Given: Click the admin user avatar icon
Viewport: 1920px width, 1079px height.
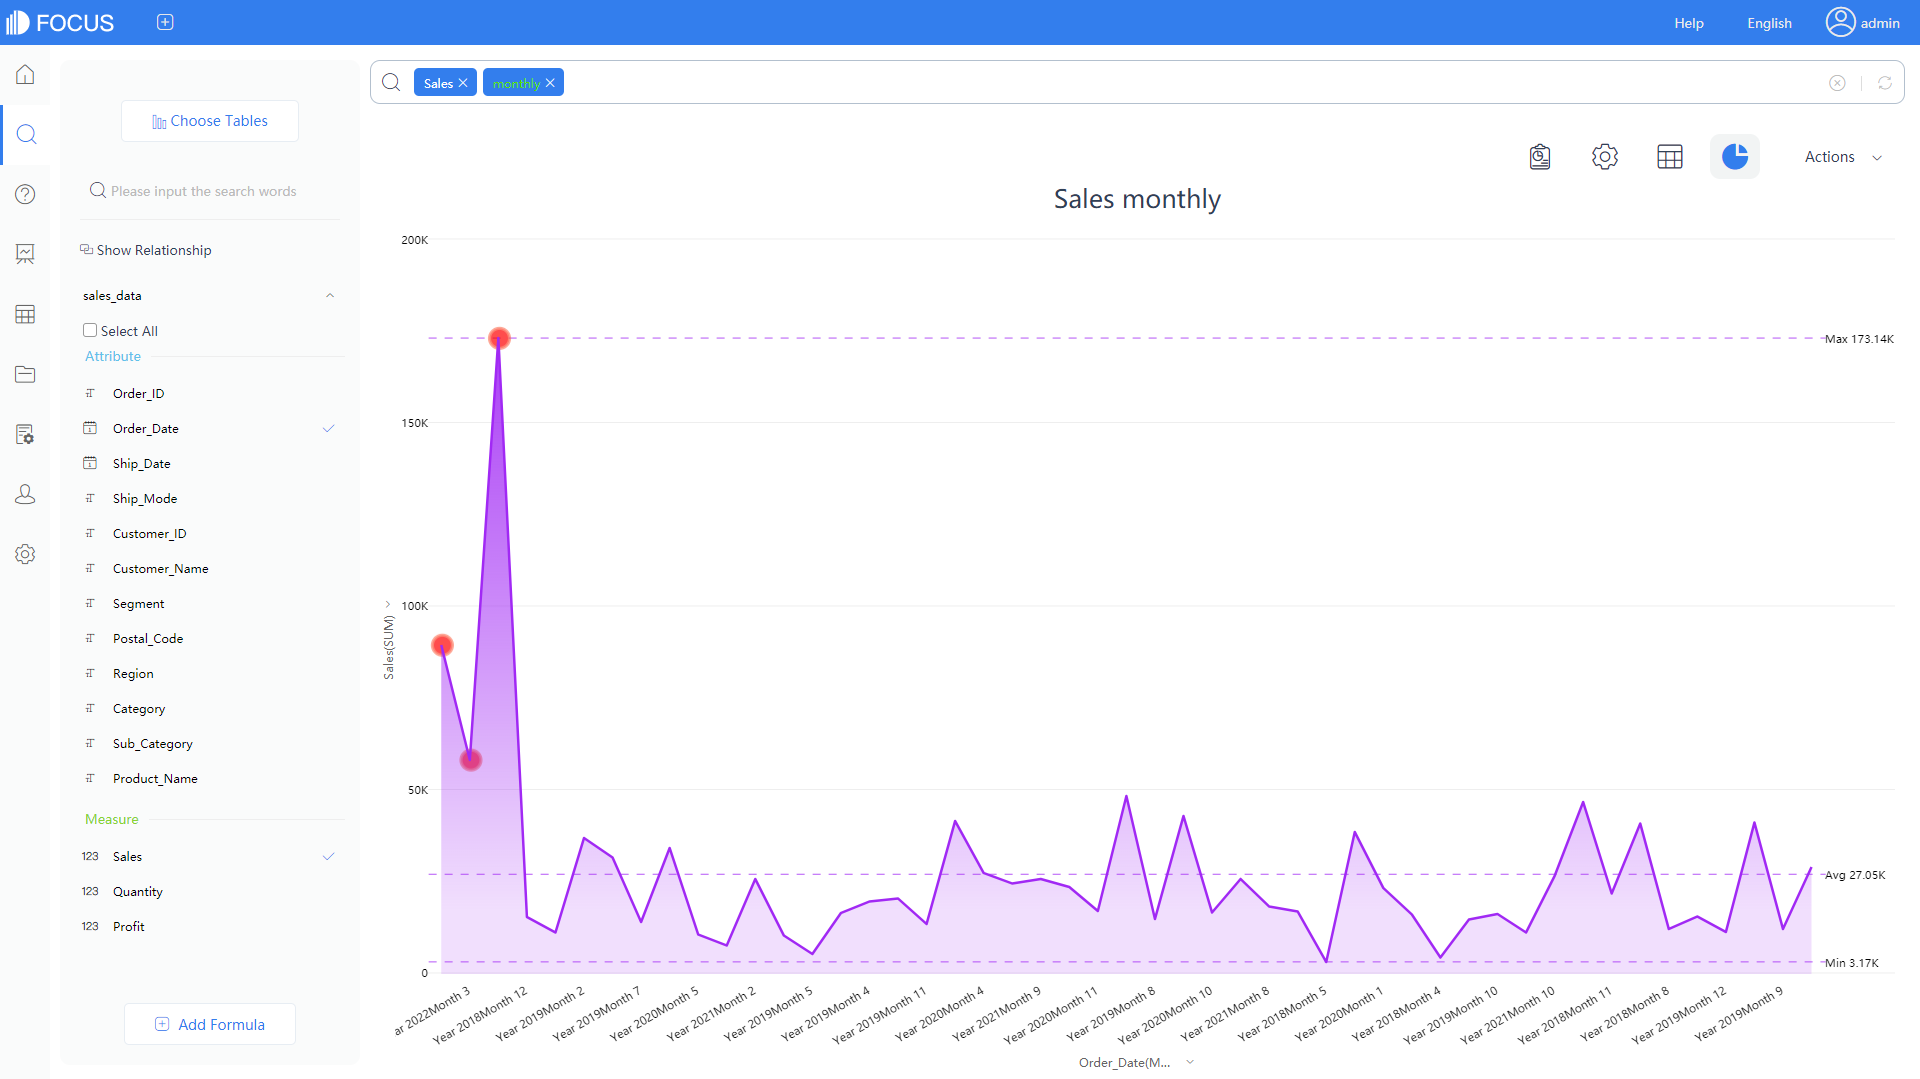Looking at the screenshot, I should [1840, 22].
